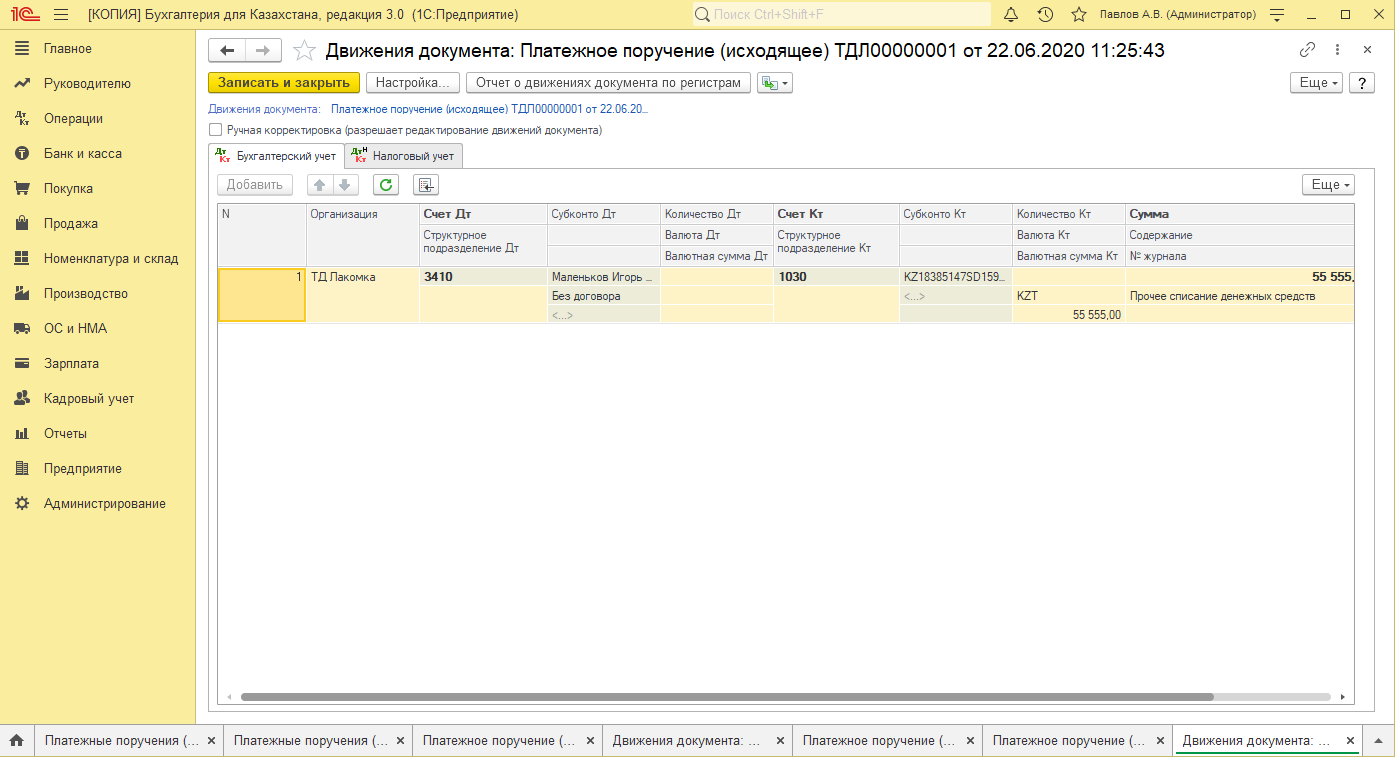
Task: Select row number 1 cell
Action: tap(262, 295)
